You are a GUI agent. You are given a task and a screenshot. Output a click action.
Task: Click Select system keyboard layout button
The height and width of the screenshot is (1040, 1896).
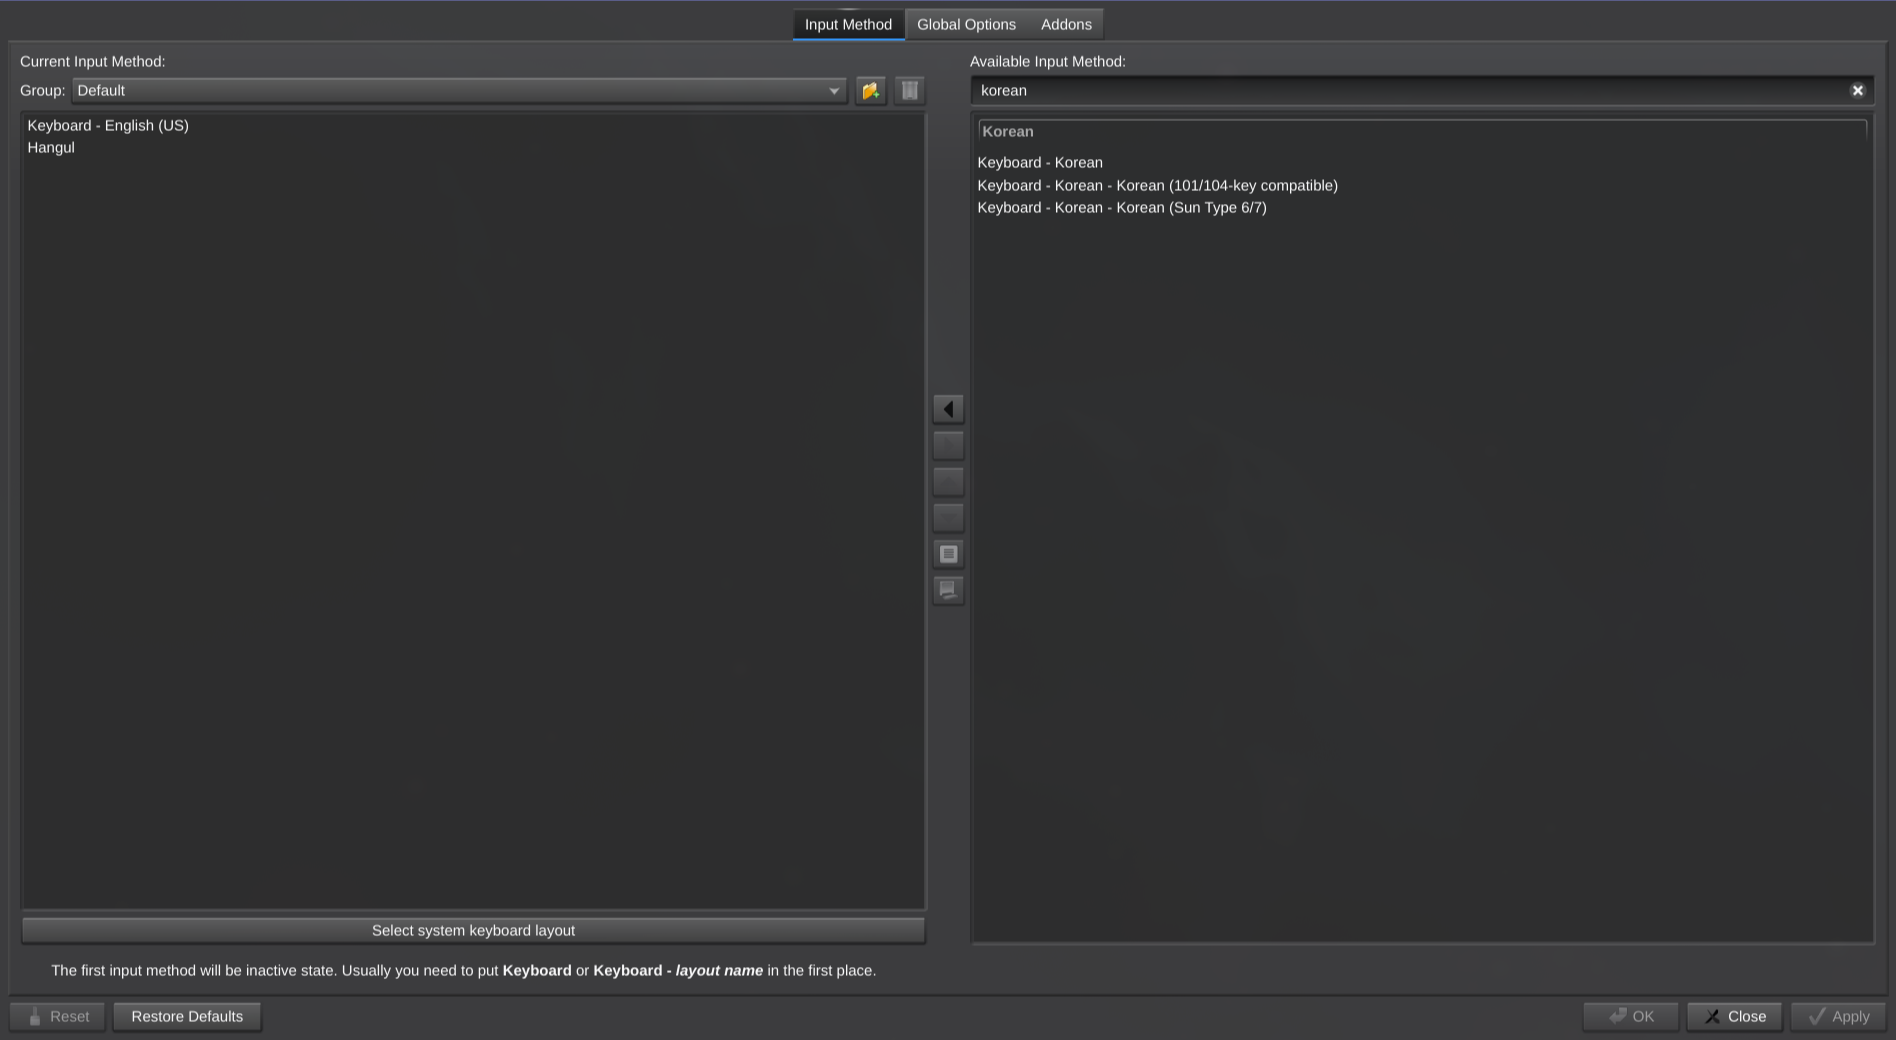(x=473, y=931)
